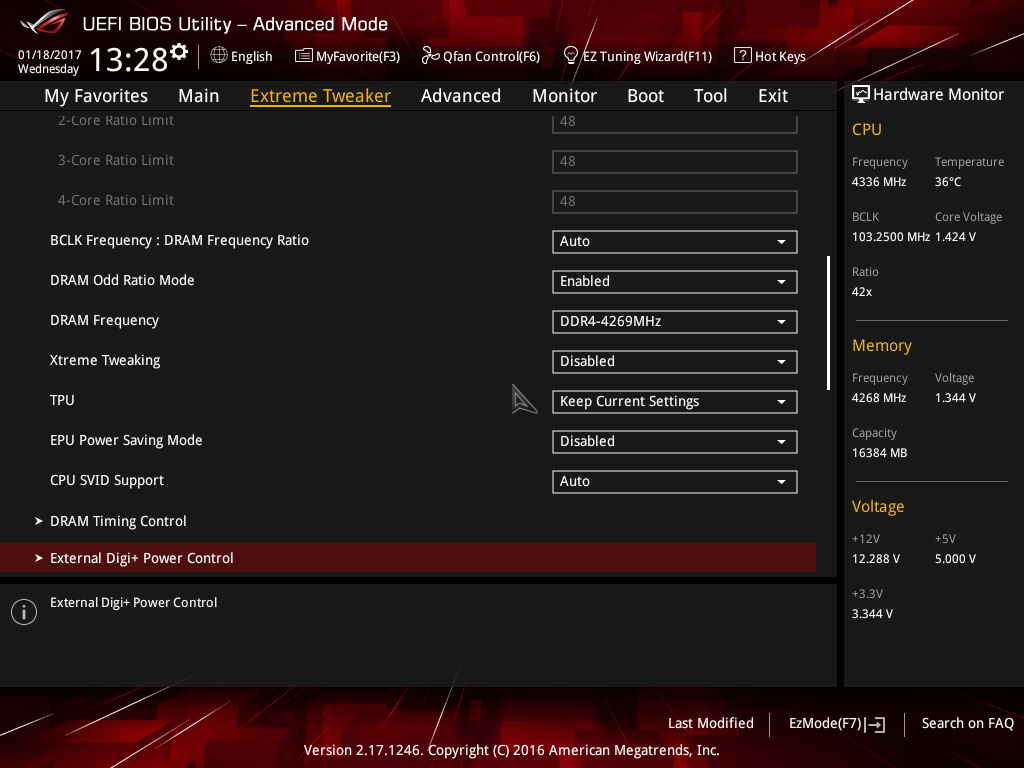Click the EzMode exit arrow icon
Screen dimensions: 1024x768
(876, 724)
